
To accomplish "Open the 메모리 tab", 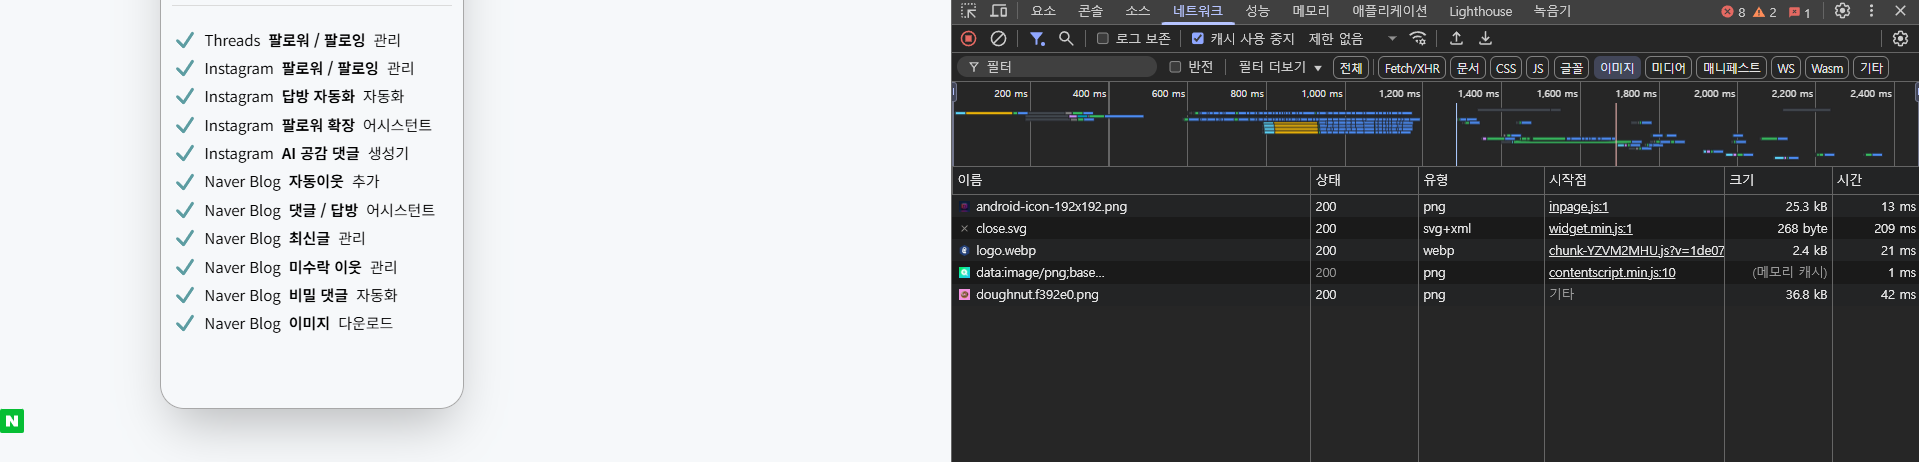I will 1310,11.
